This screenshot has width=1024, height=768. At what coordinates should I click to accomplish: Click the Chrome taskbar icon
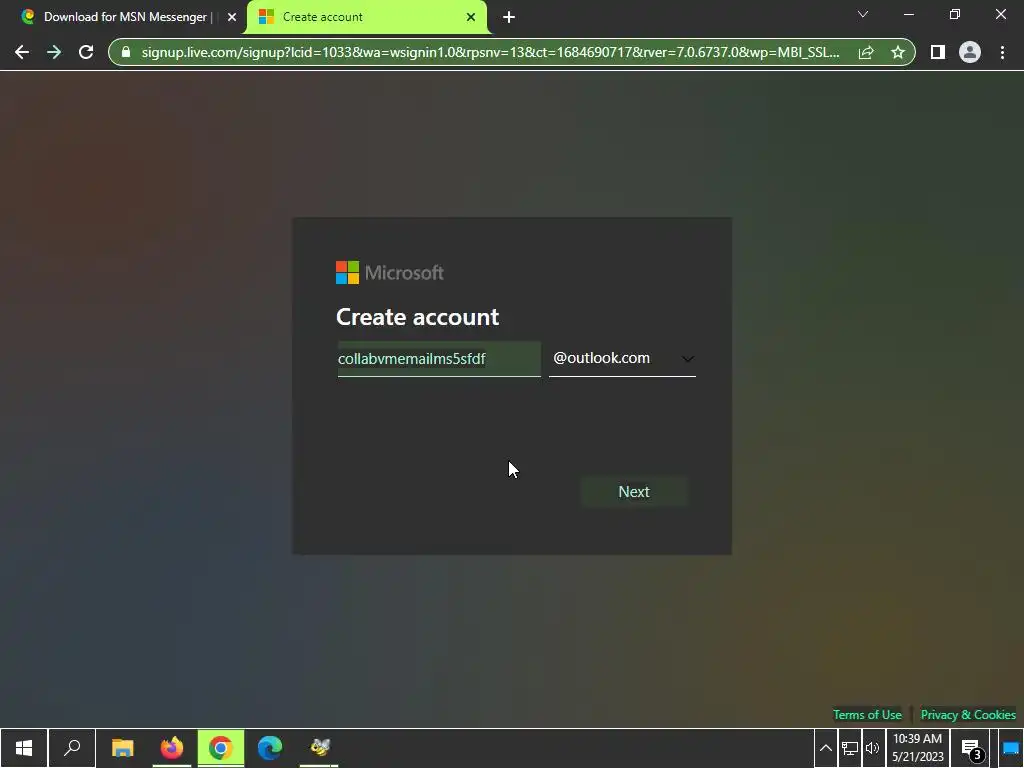tap(221, 748)
